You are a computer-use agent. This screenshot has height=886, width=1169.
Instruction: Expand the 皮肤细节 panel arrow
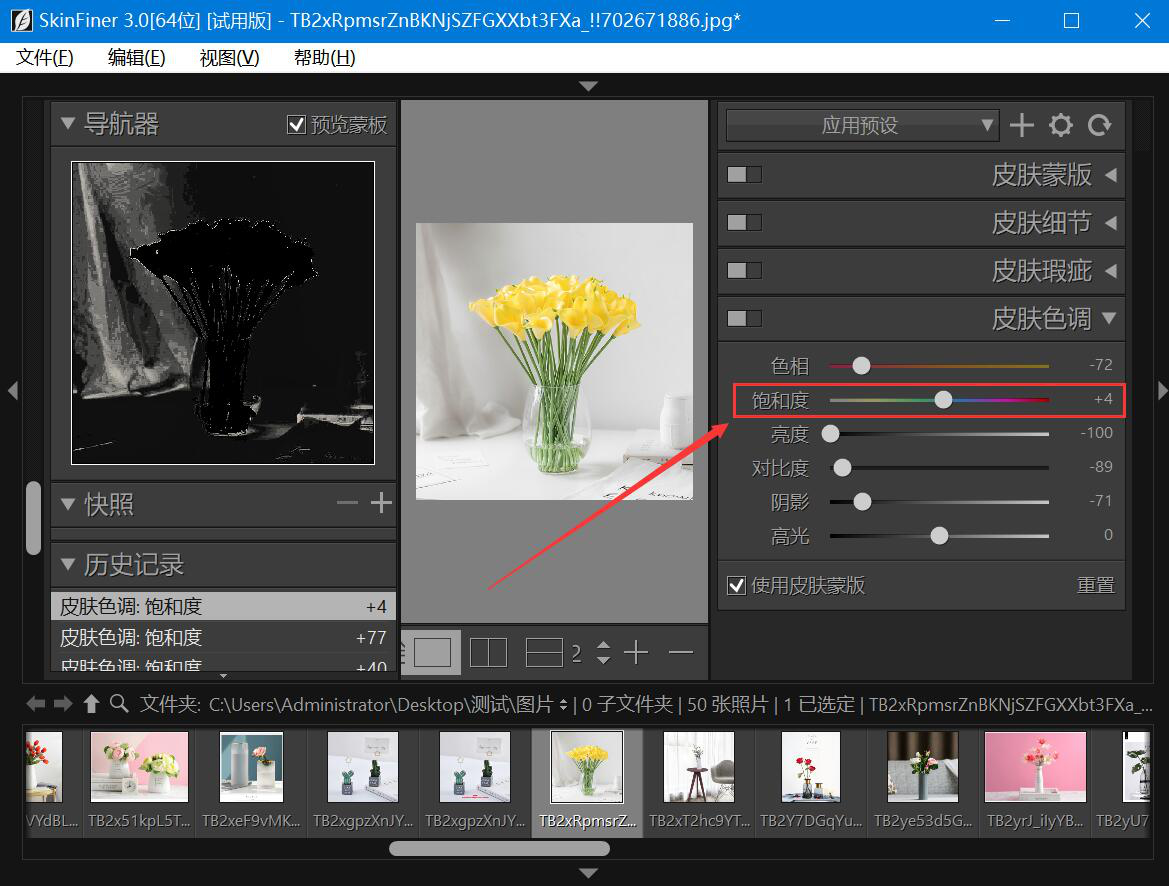pos(1110,223)
